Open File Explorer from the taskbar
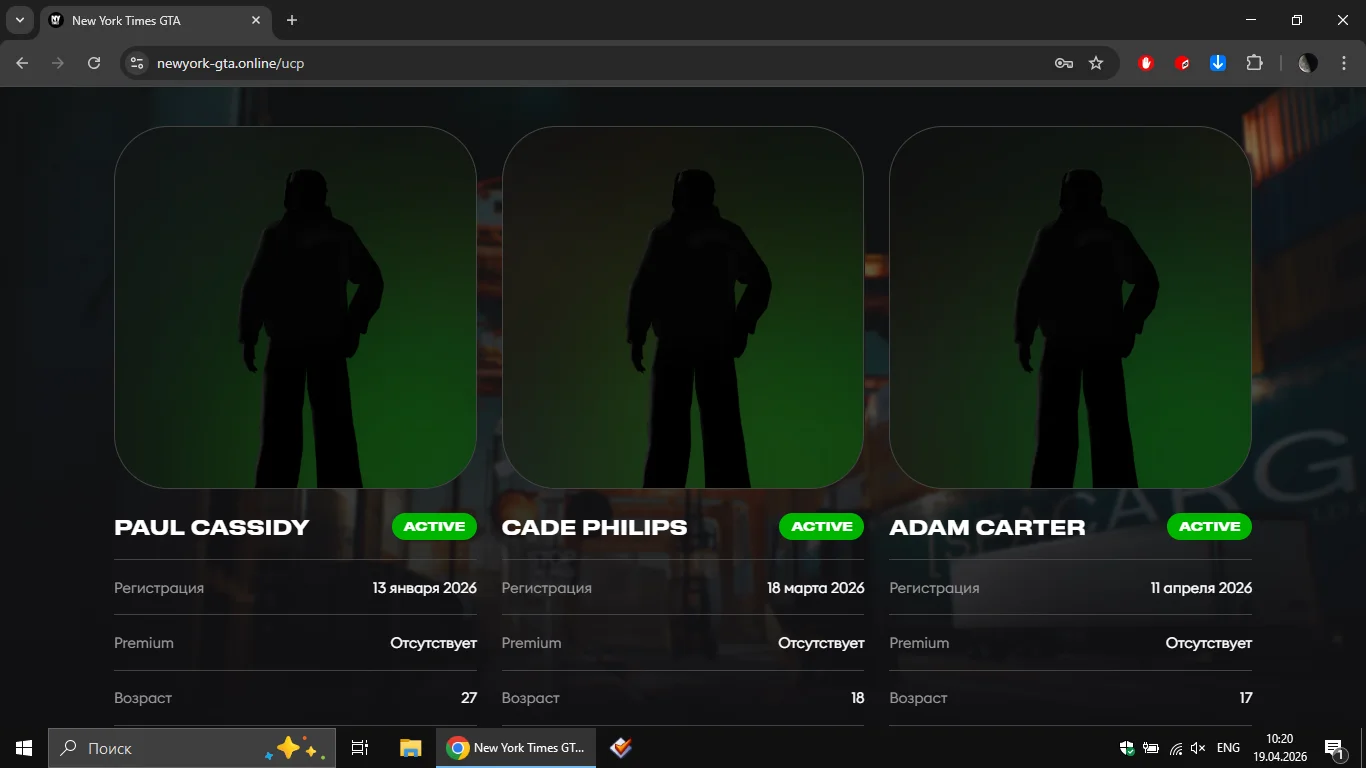Screen dimensions: 1366x768 (410, 748)
